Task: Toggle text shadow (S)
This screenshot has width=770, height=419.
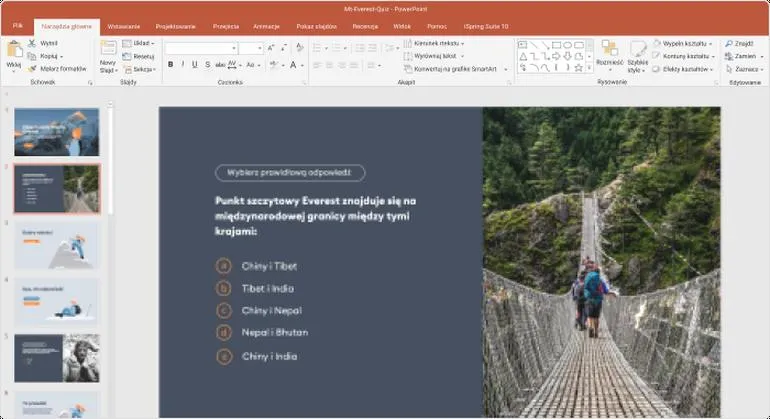Action: tap(207, 64)
